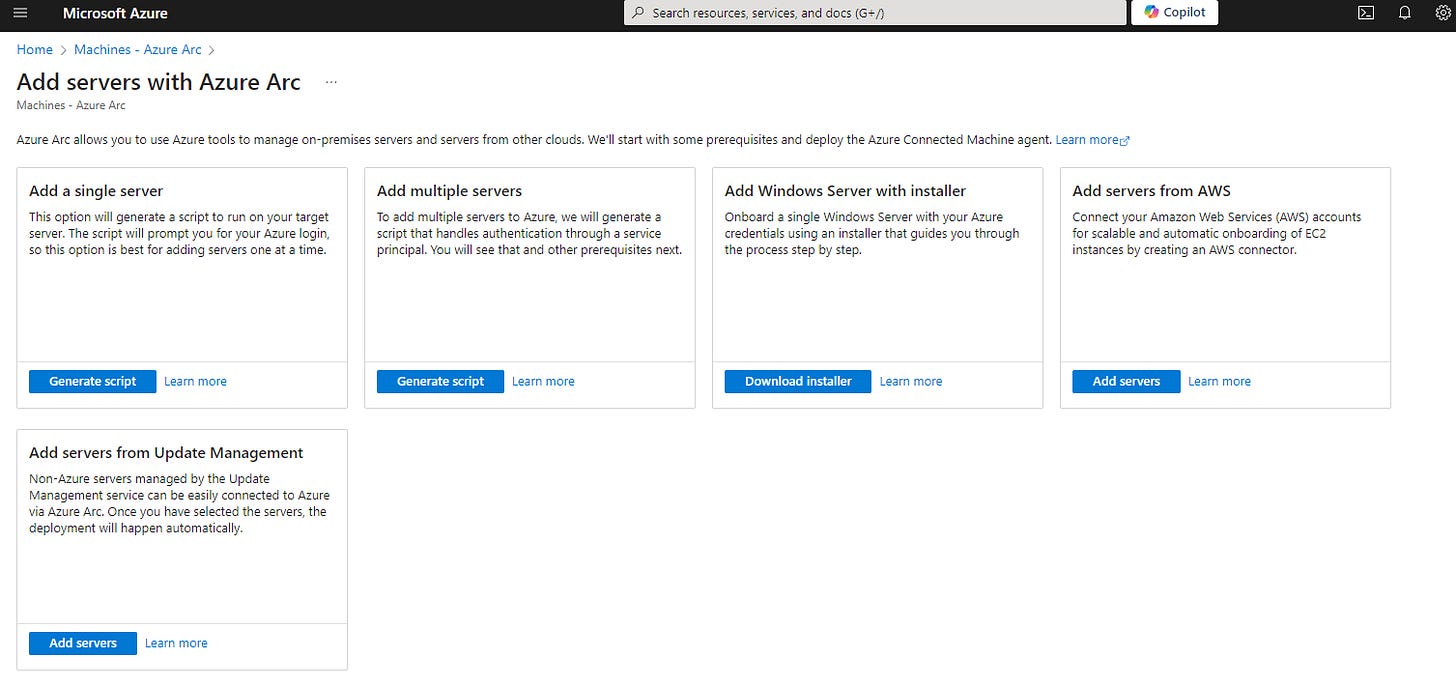
Task: Download the Windows Server installer
Action: (x=797, y=381)
